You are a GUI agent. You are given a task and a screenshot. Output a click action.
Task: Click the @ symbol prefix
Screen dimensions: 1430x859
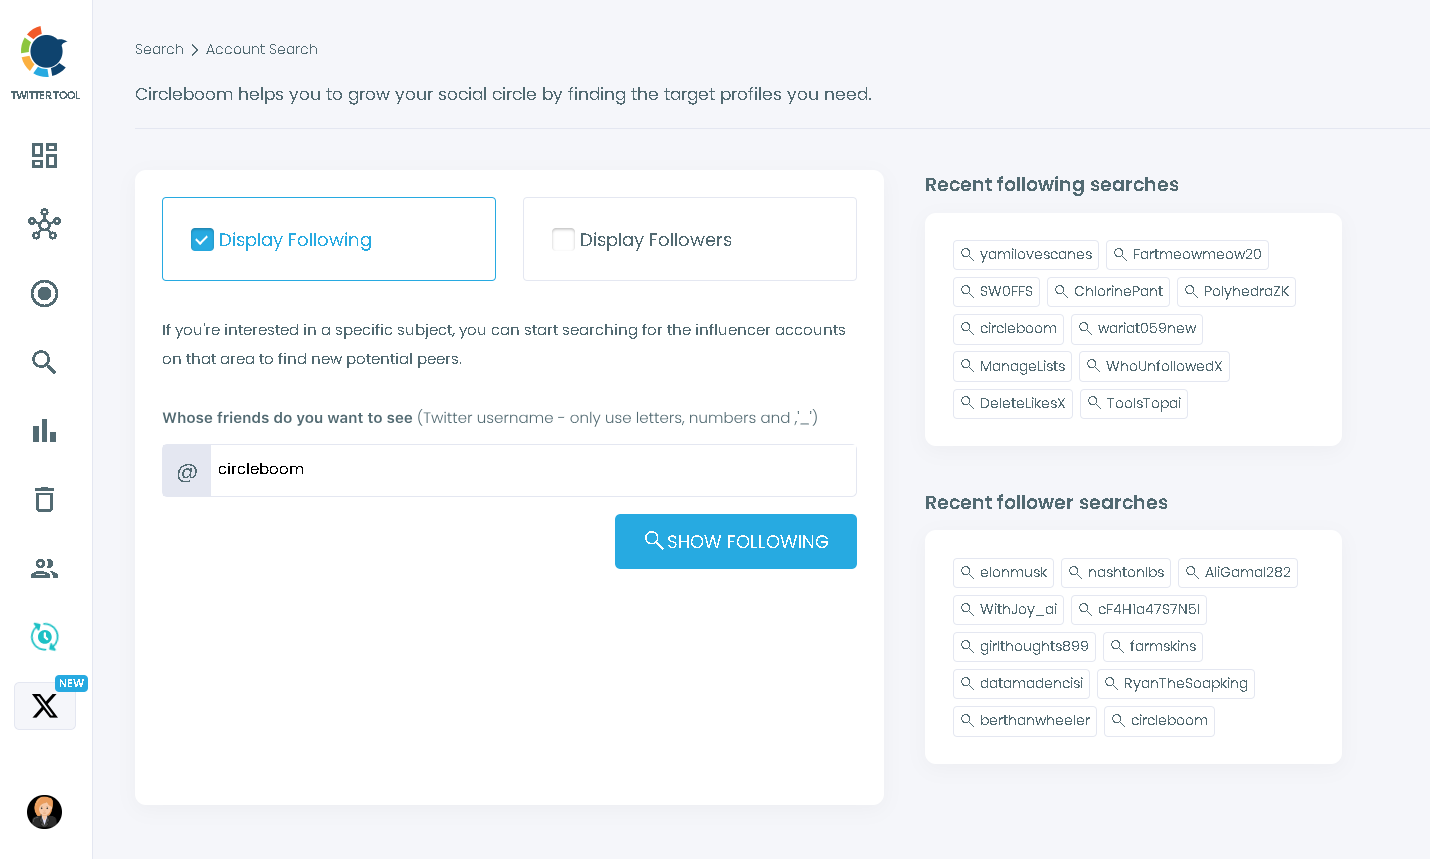pos(187,471)
